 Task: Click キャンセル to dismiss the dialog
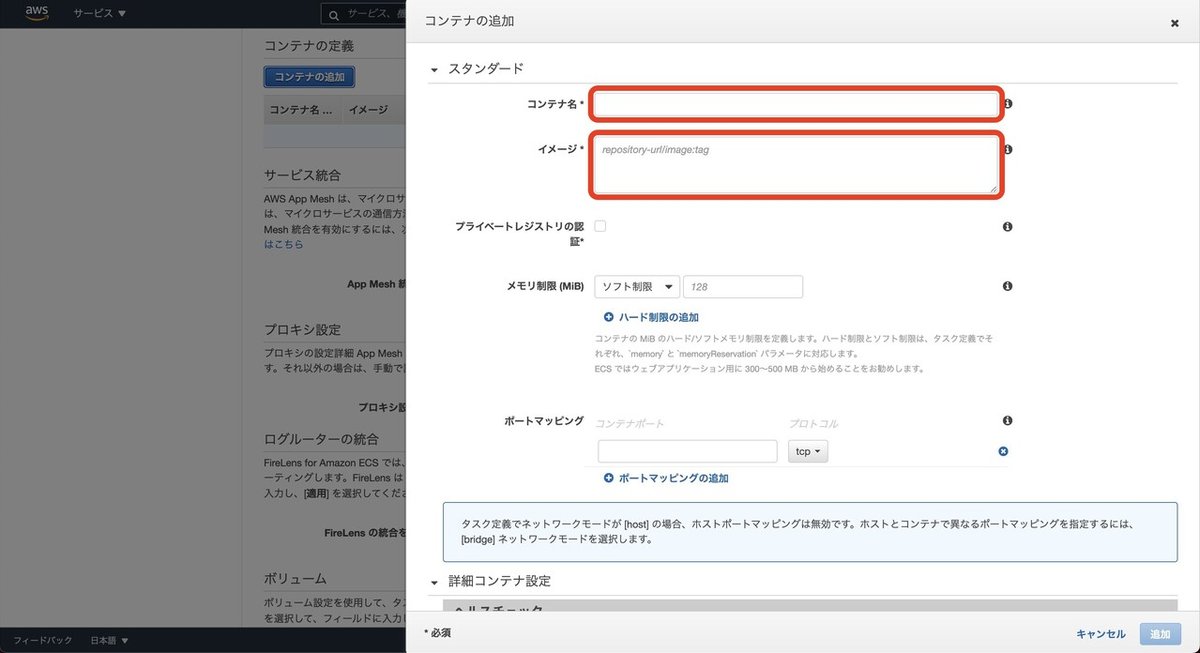click(x=1100, y=633)
